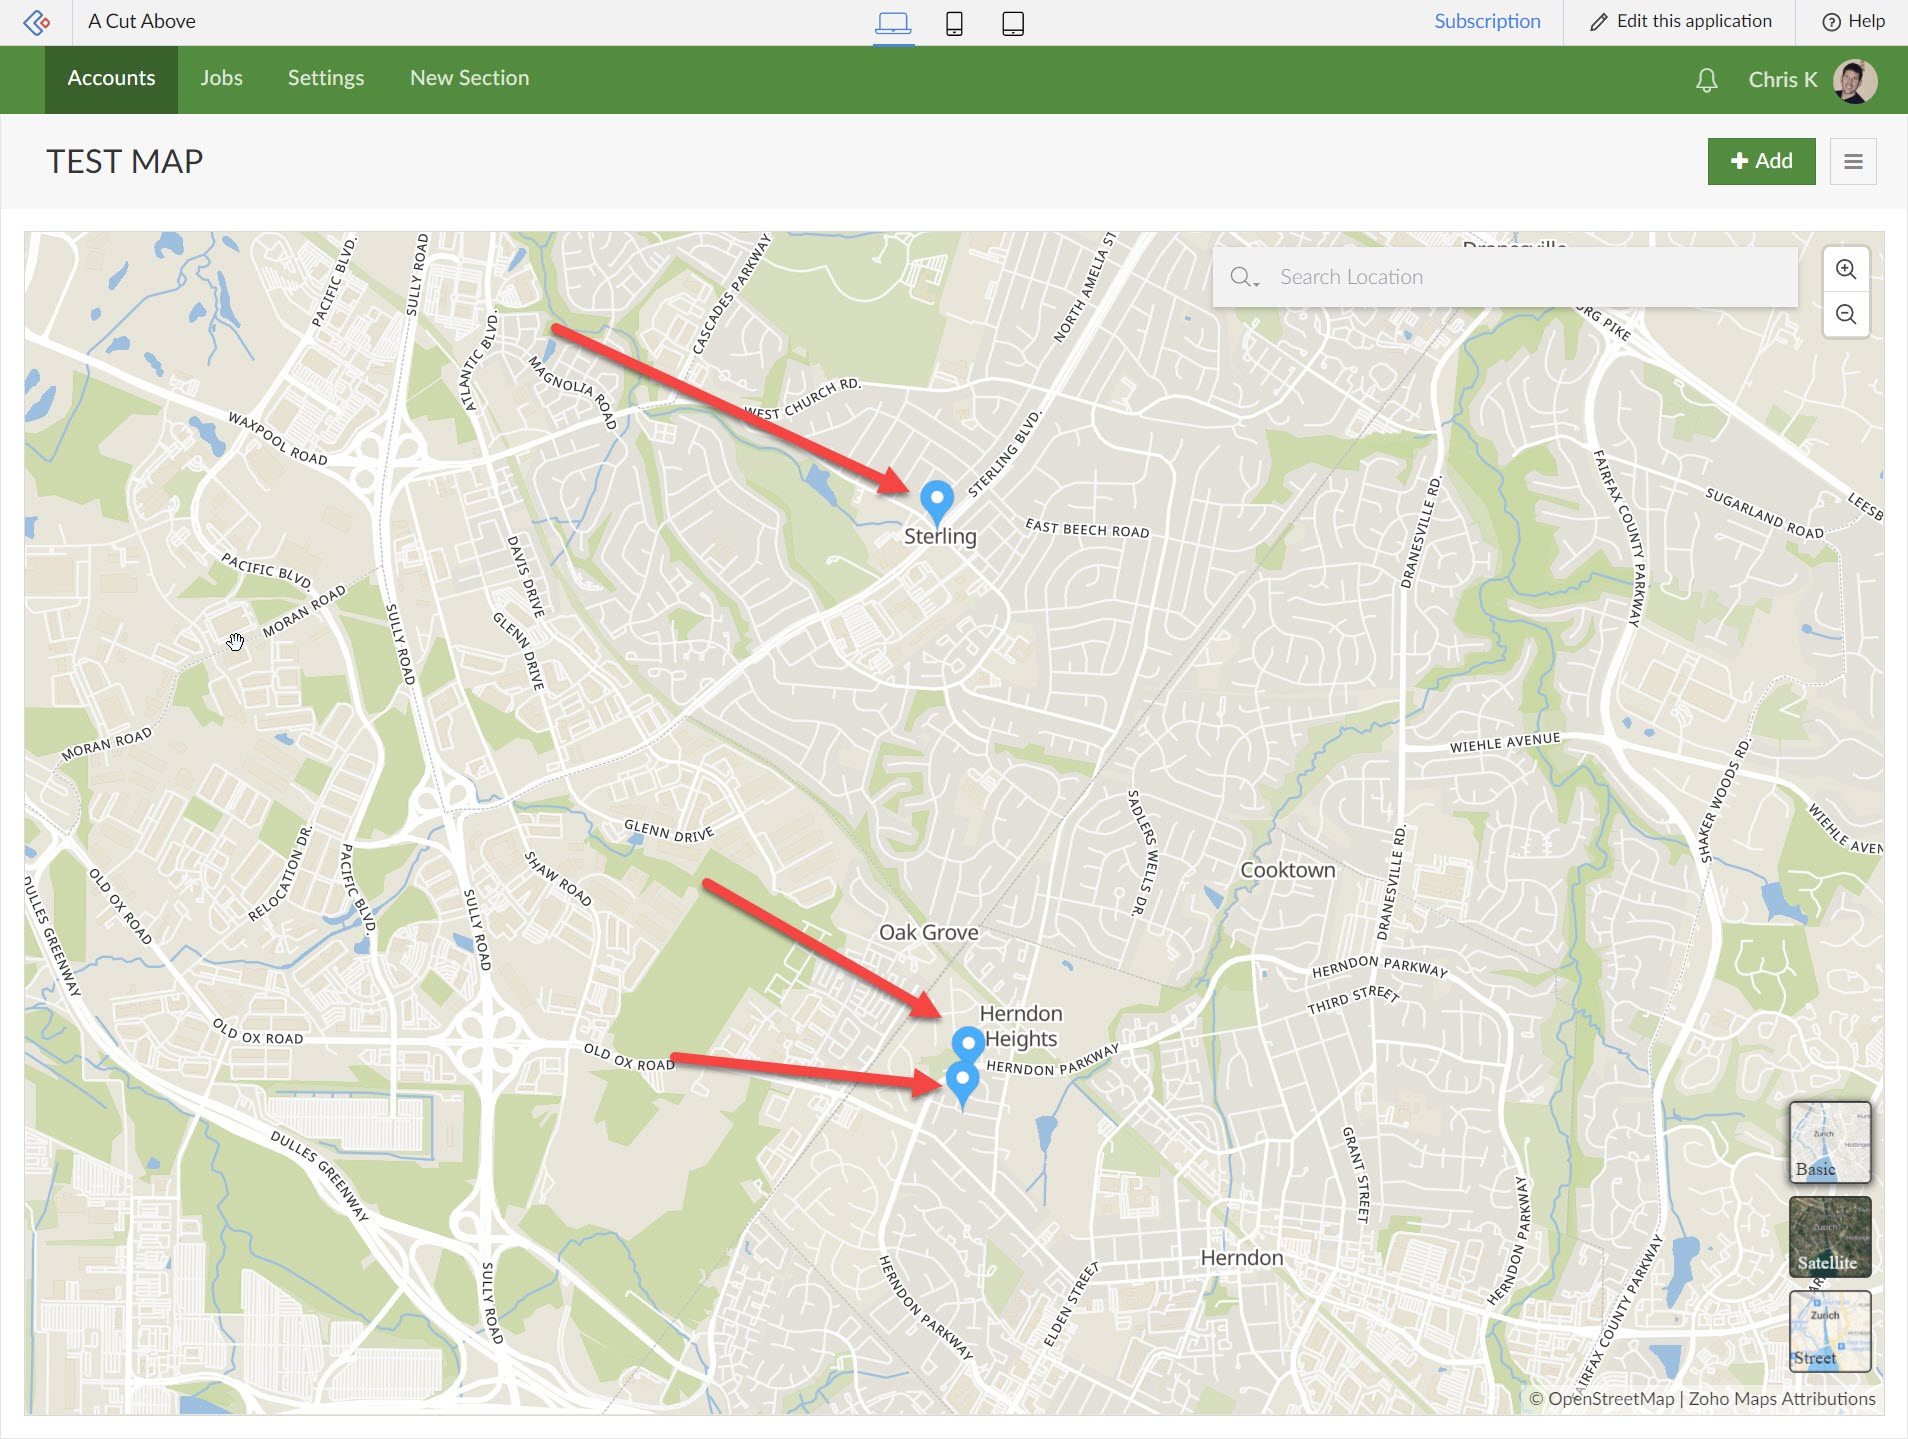Open the Accounts tab

[x=111, y=79]
